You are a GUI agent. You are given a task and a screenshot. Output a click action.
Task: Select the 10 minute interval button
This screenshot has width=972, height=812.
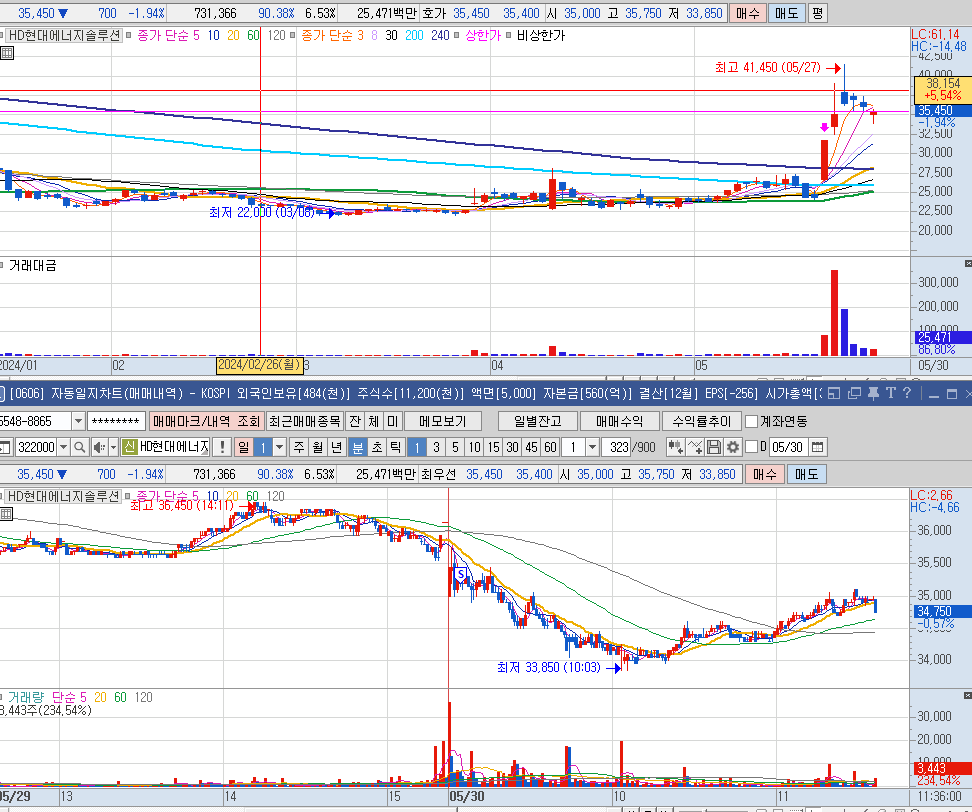[474, 447]
